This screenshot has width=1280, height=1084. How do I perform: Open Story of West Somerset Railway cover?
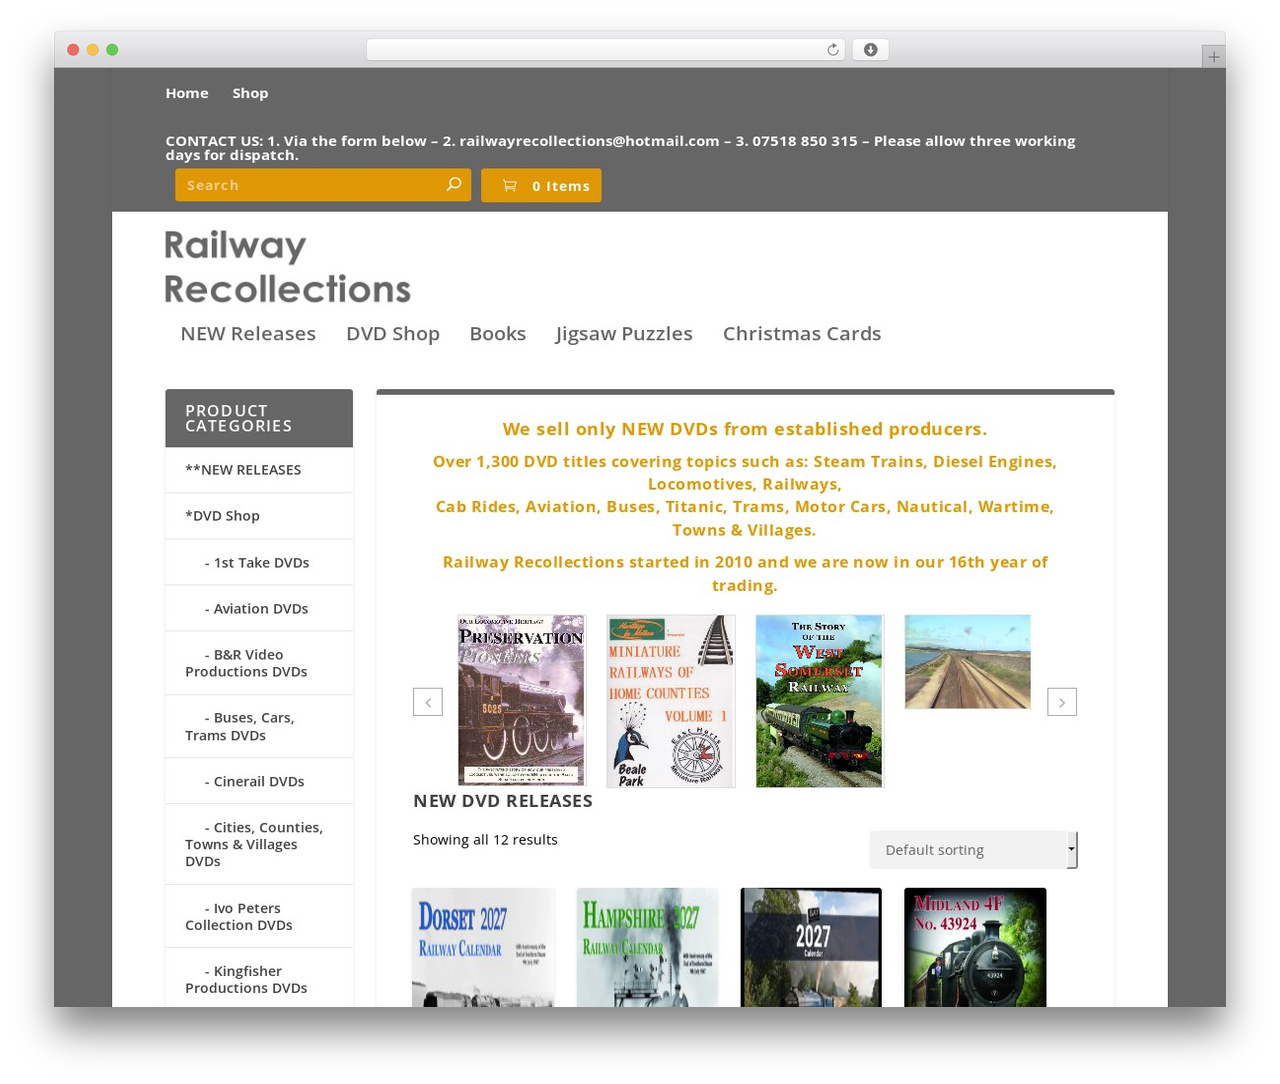pyautogui.click(x=820, y=701)
